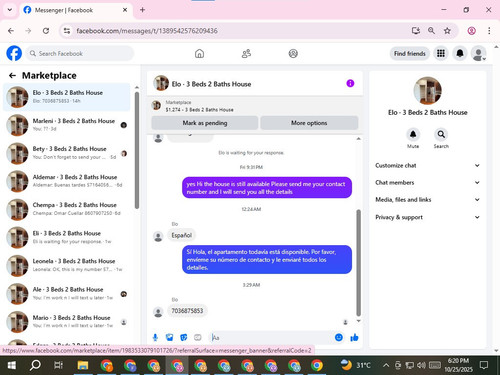Click Mark as pending button
This screenshot has height=375, width=500.
pyautogui.click(x=205, y=123)
